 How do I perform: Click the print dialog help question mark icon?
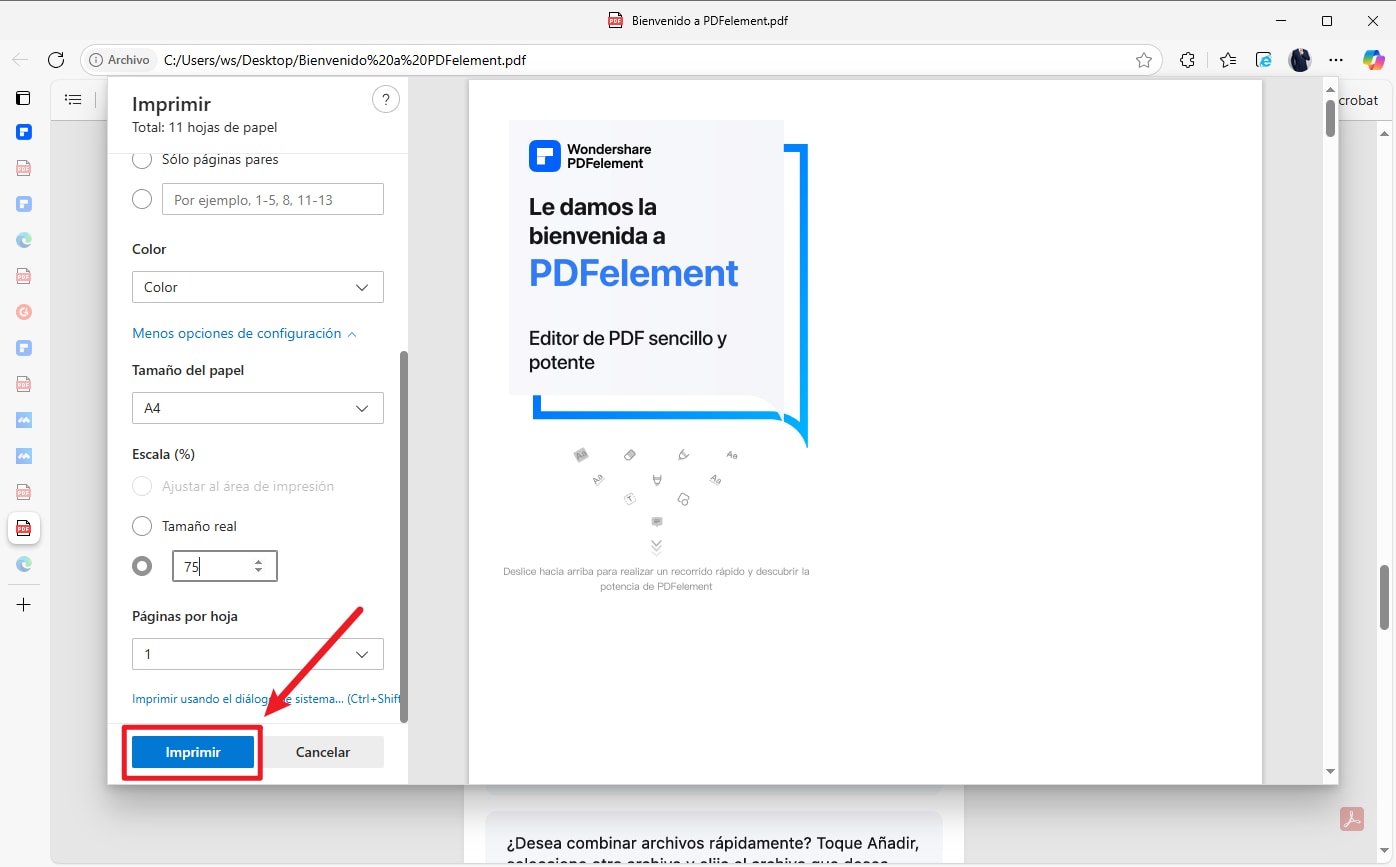pos(385,99)
